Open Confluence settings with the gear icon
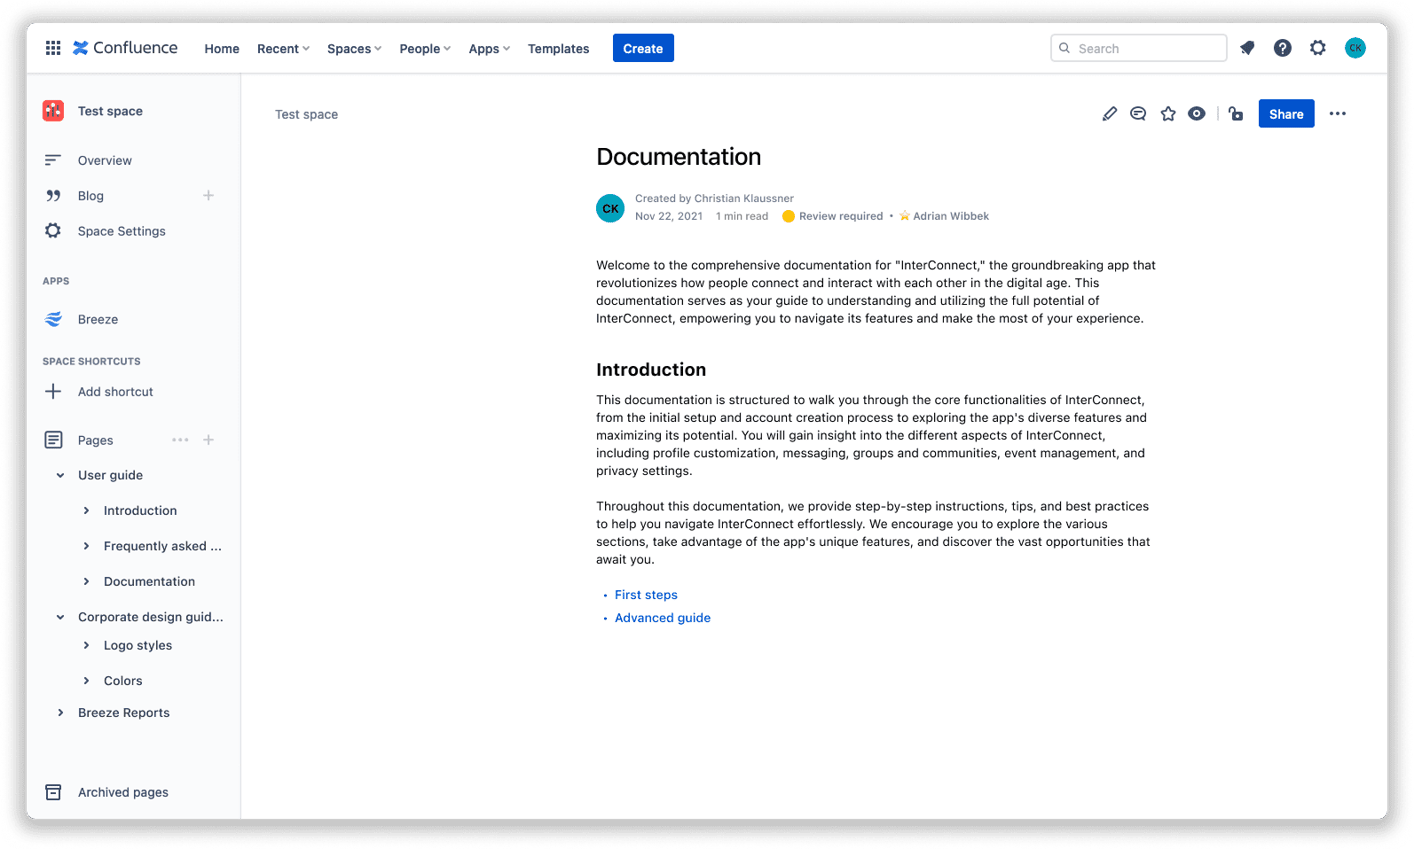1414x849 pixels. click(x=1317, y=47)
